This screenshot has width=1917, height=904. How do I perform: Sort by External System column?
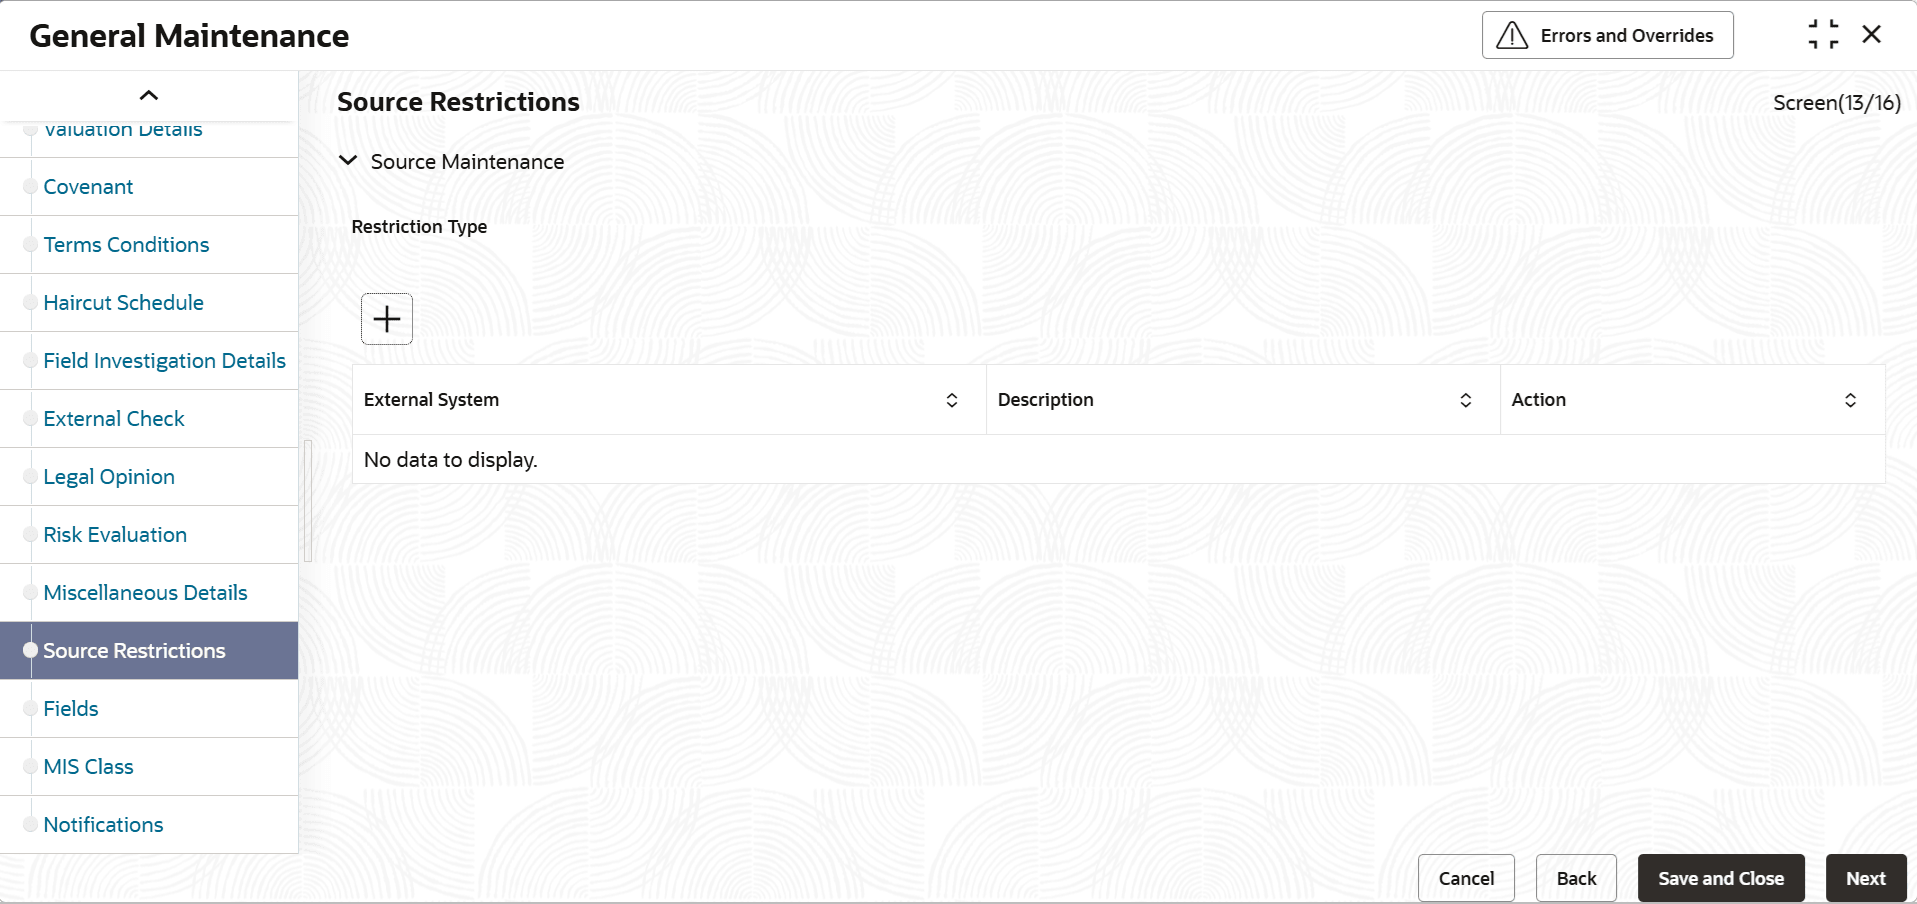coord(952,400)
